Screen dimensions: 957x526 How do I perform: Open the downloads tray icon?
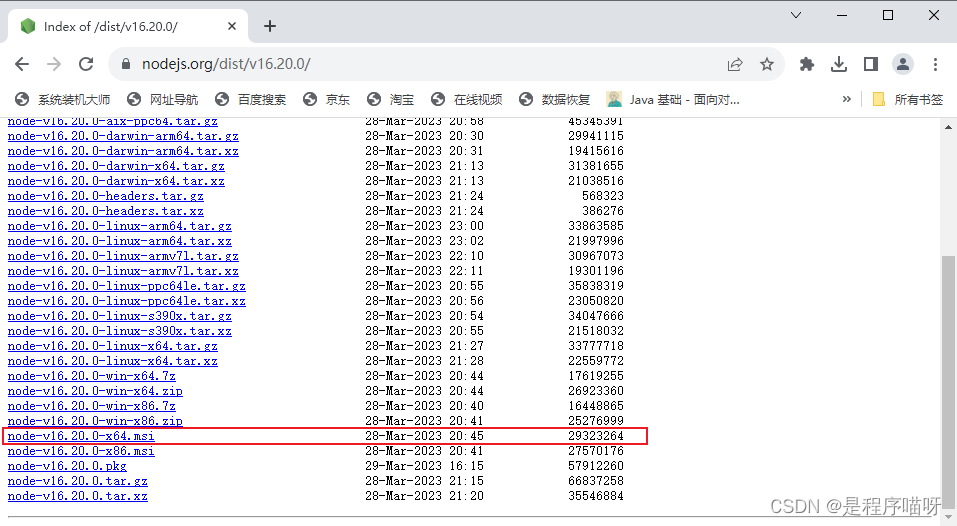pos(839,64)
